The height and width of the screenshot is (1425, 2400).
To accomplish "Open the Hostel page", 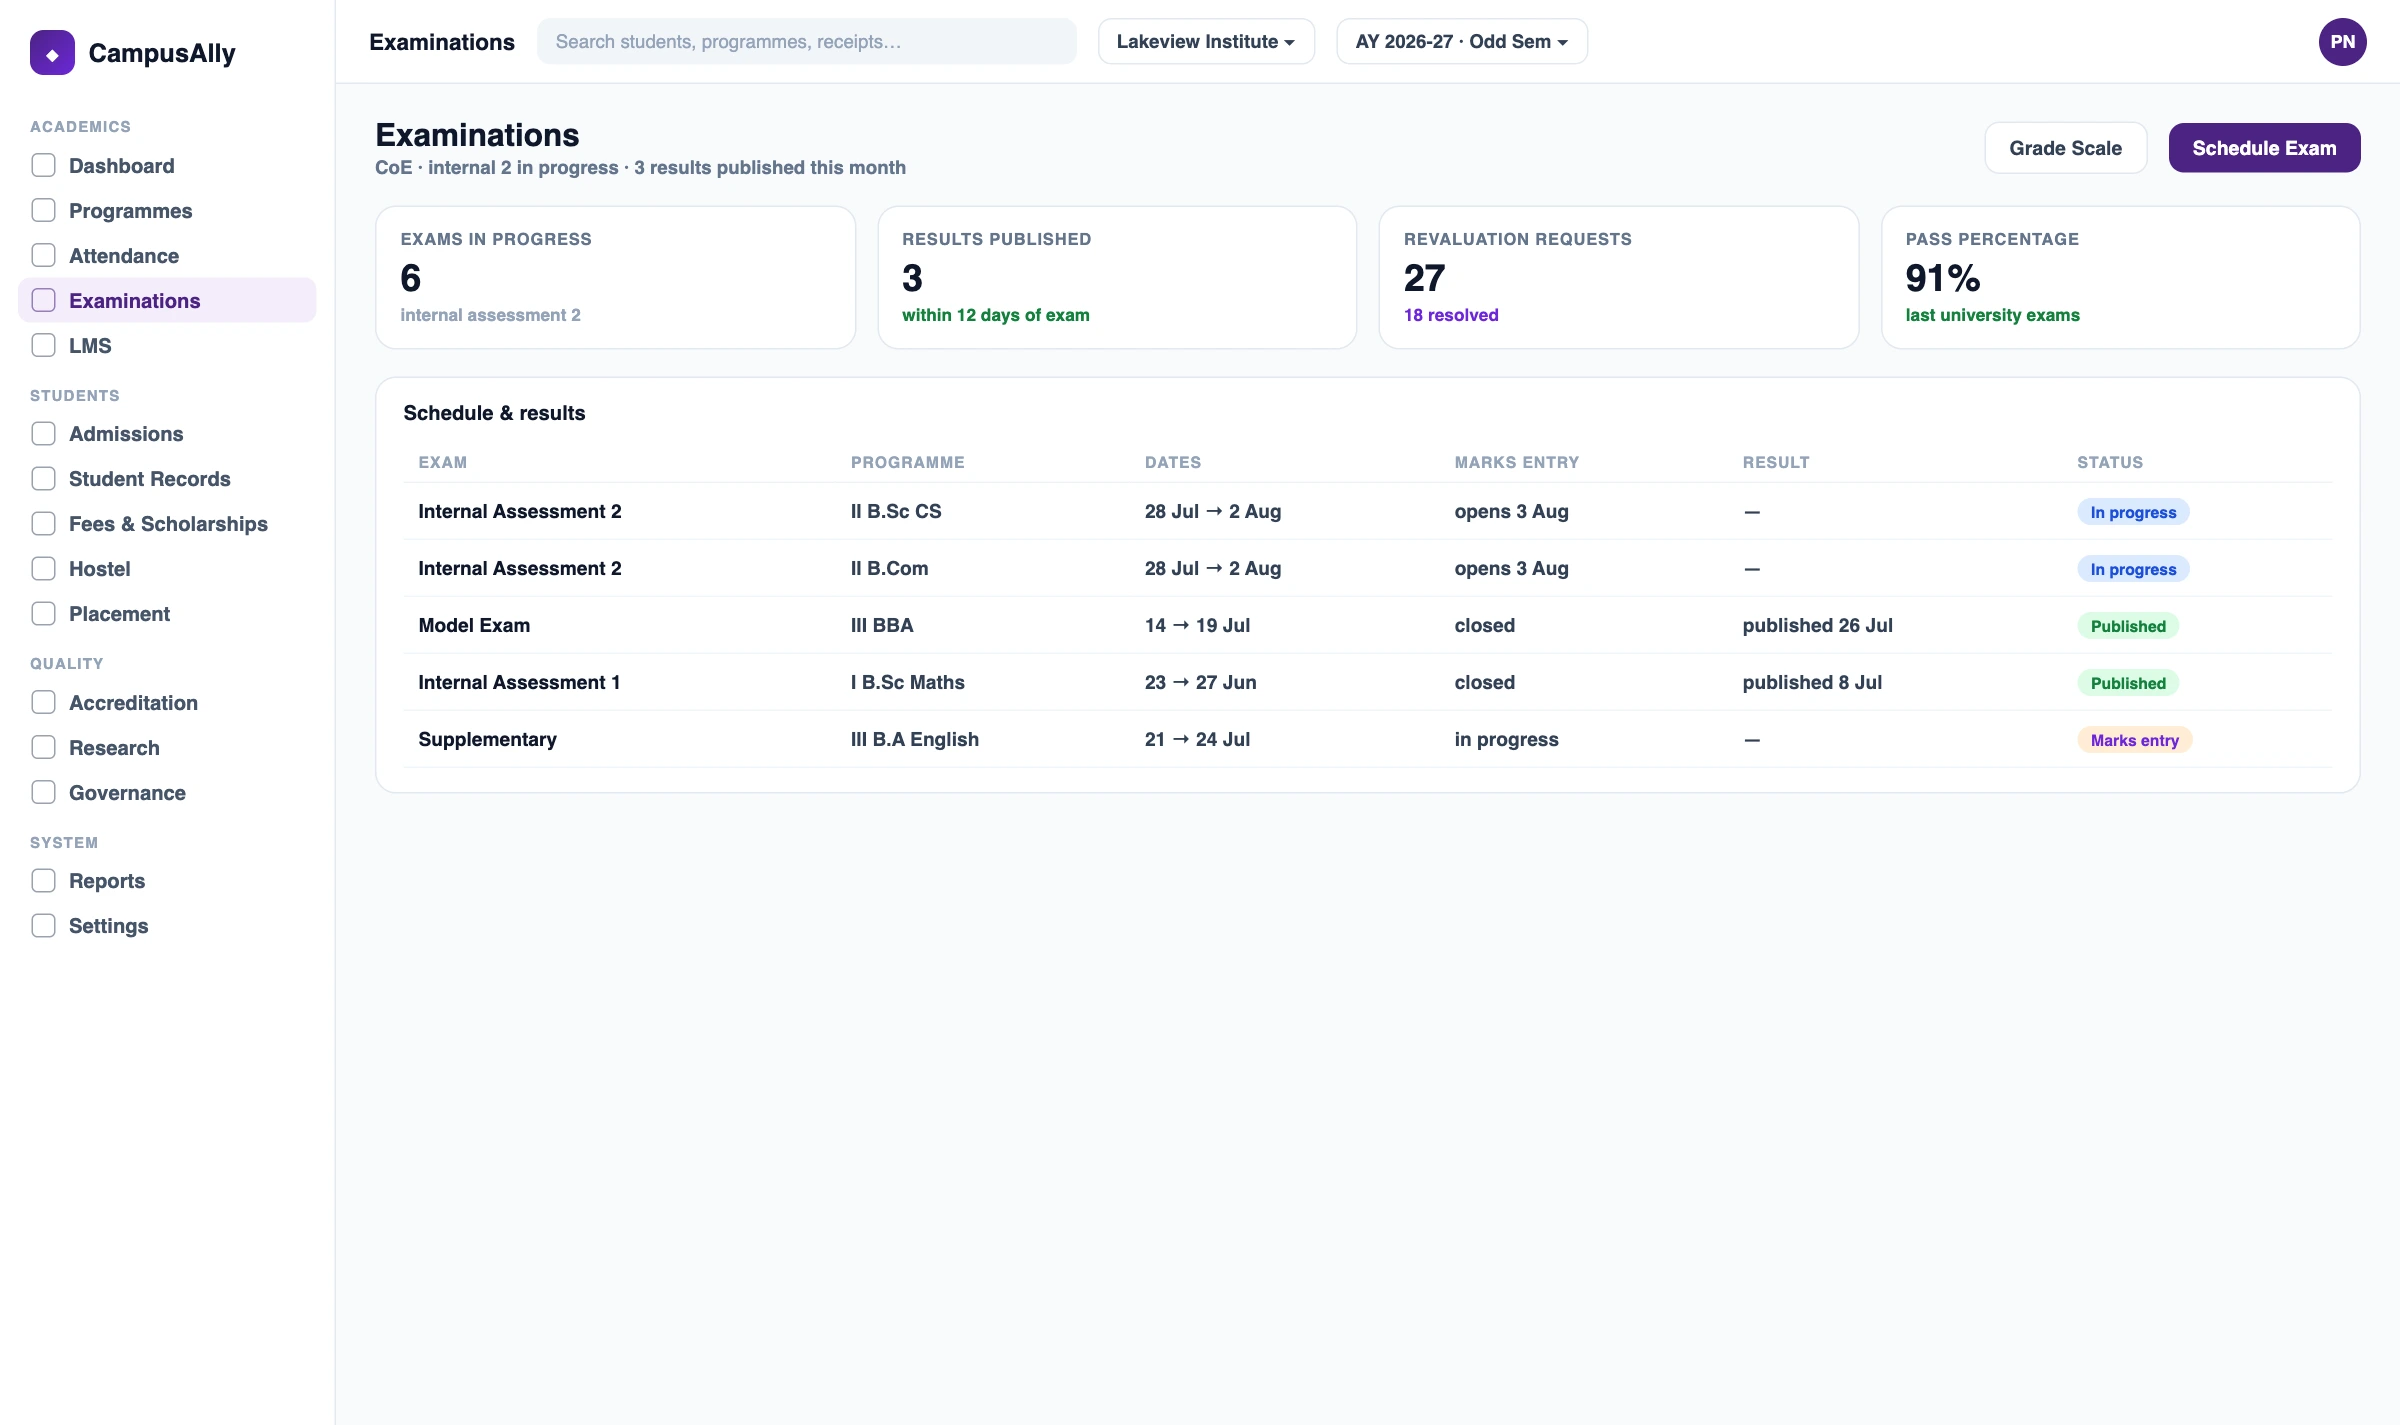I will coord(167,569).
